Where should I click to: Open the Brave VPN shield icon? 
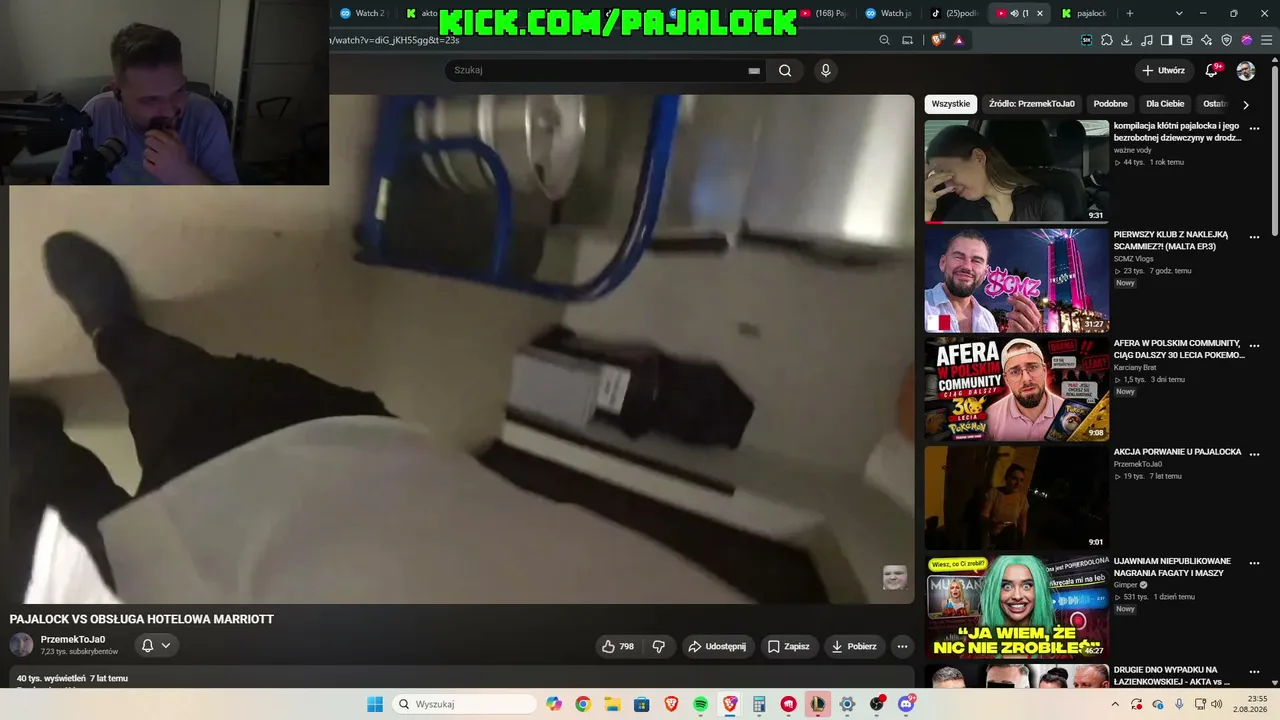1227,40
